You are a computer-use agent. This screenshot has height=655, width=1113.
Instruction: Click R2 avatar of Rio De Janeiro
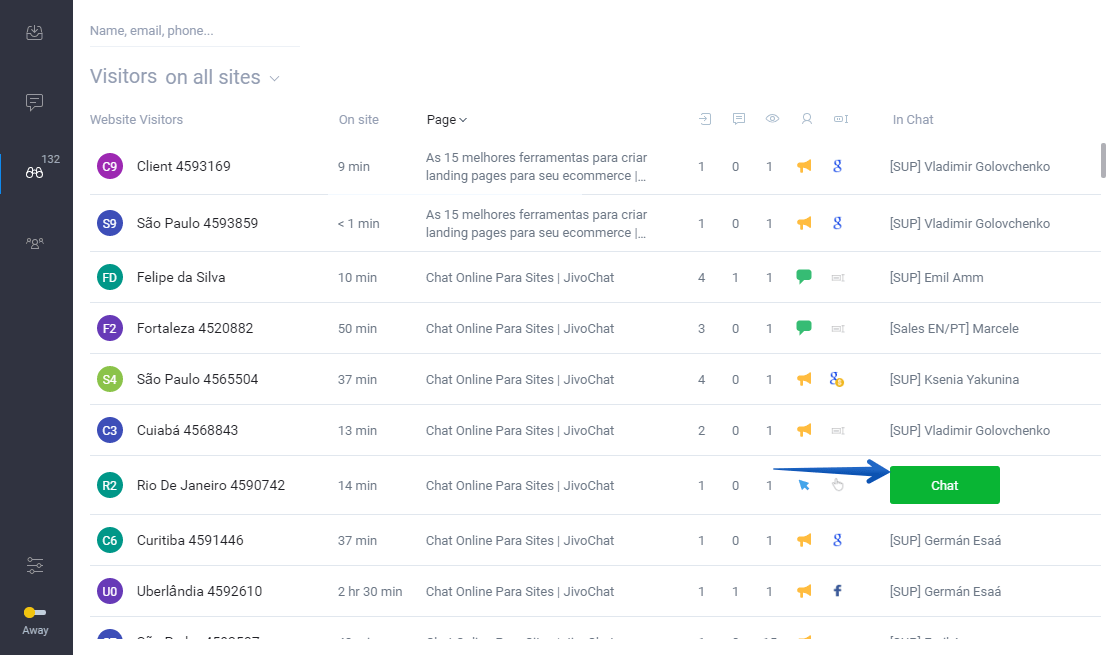(110, 486)
